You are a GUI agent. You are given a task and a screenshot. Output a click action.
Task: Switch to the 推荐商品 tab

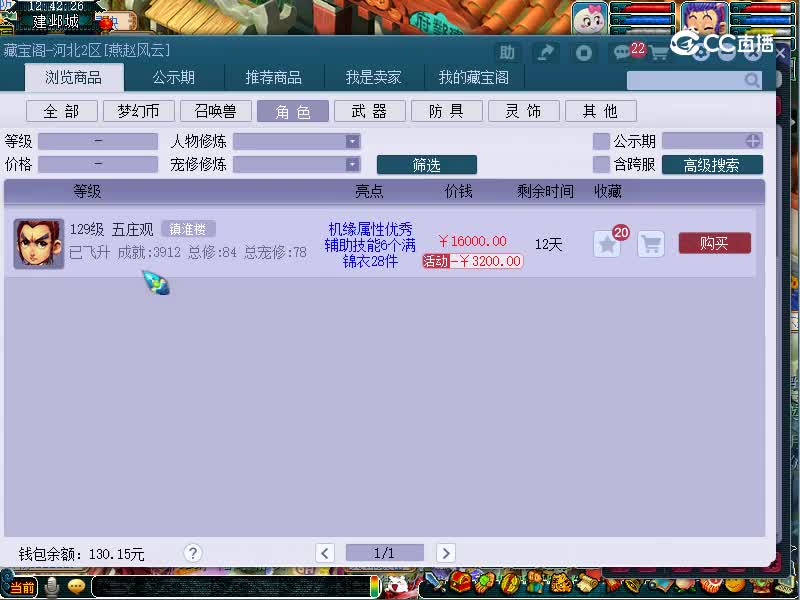[273, 78]
